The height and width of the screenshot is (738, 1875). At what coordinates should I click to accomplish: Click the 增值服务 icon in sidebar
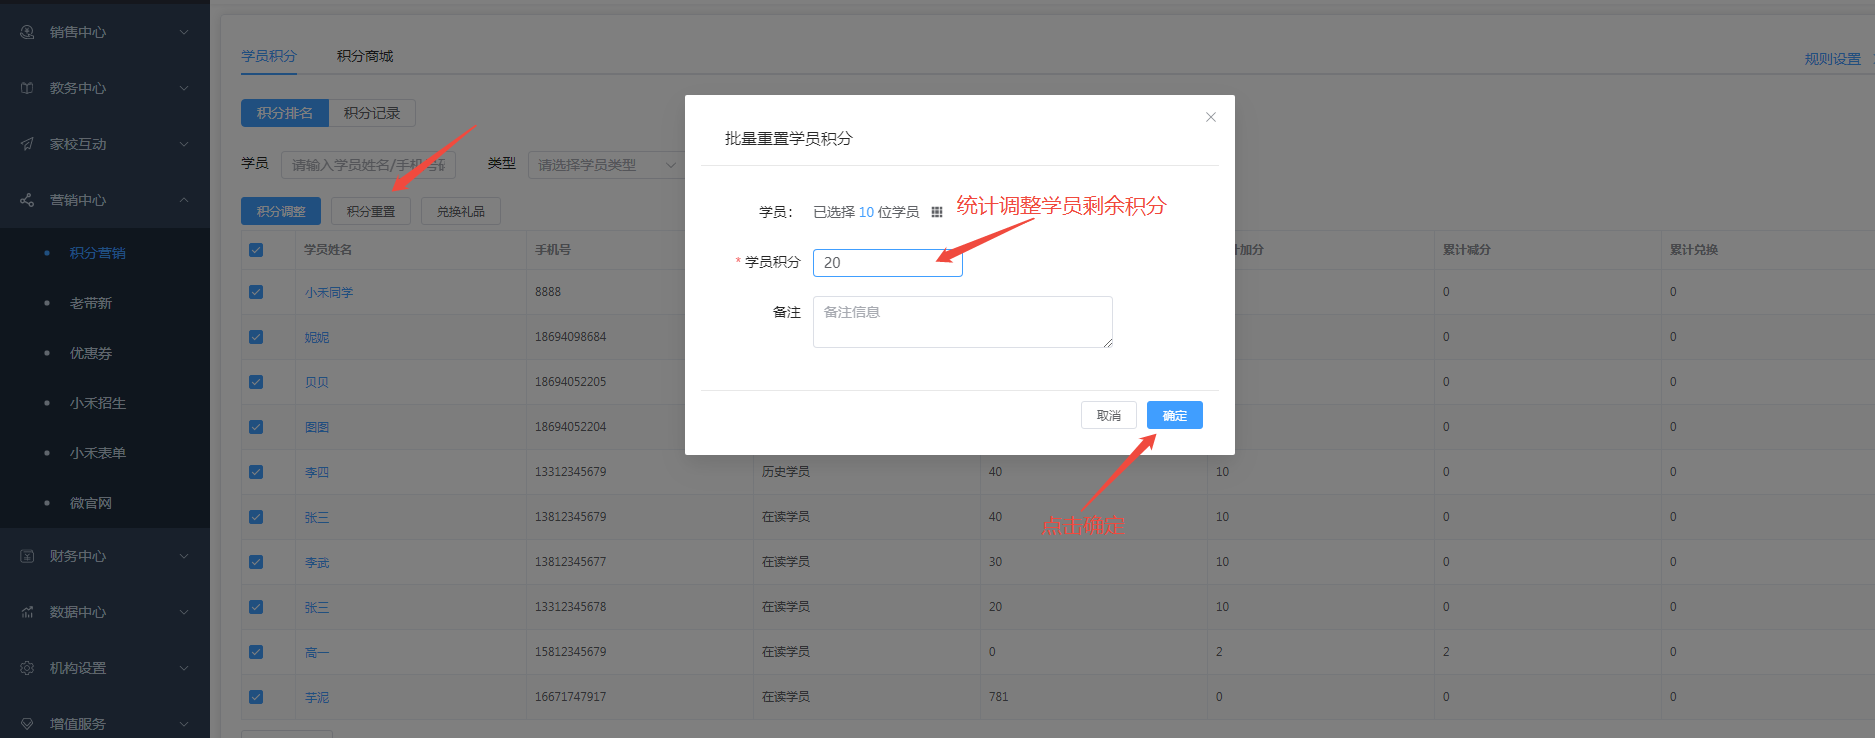click(27, 724)
